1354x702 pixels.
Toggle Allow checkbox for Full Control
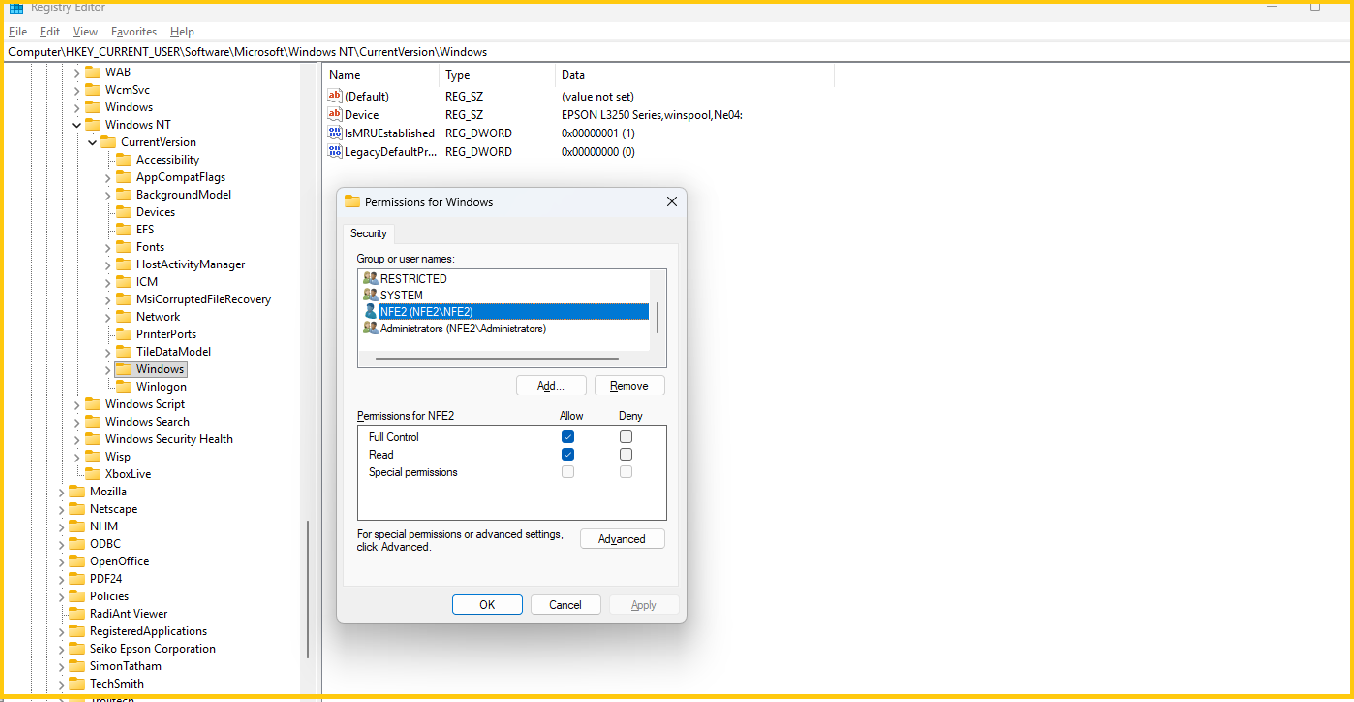[x=568, y=437]
